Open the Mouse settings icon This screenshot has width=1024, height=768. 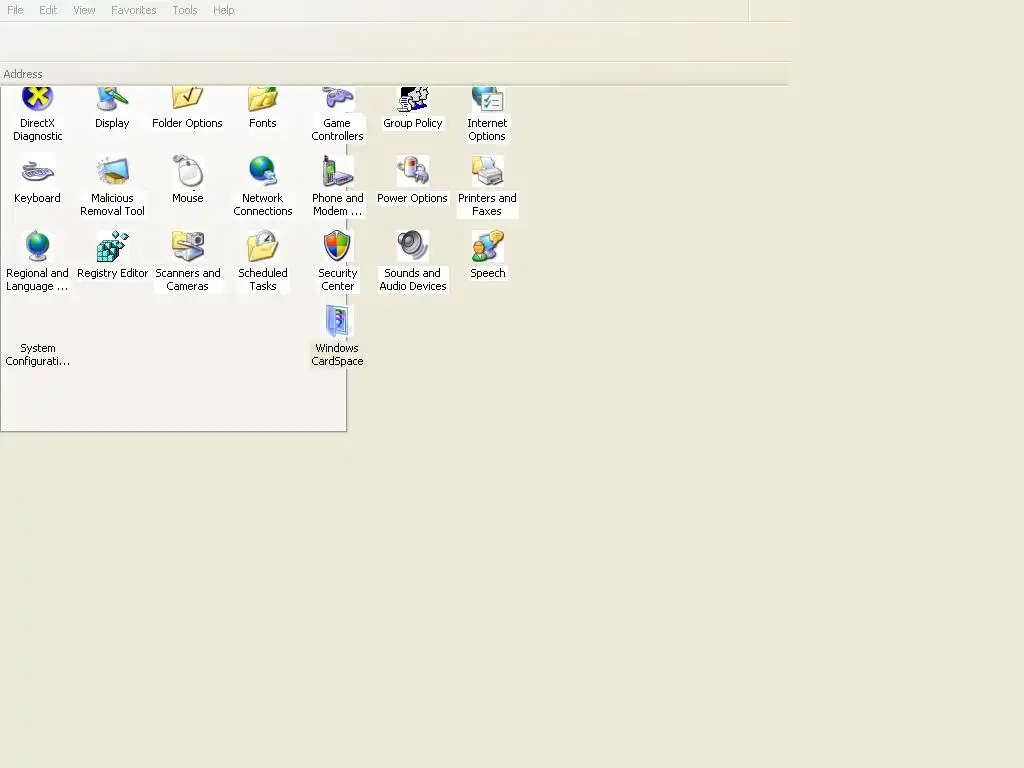[x=187, y=170]
